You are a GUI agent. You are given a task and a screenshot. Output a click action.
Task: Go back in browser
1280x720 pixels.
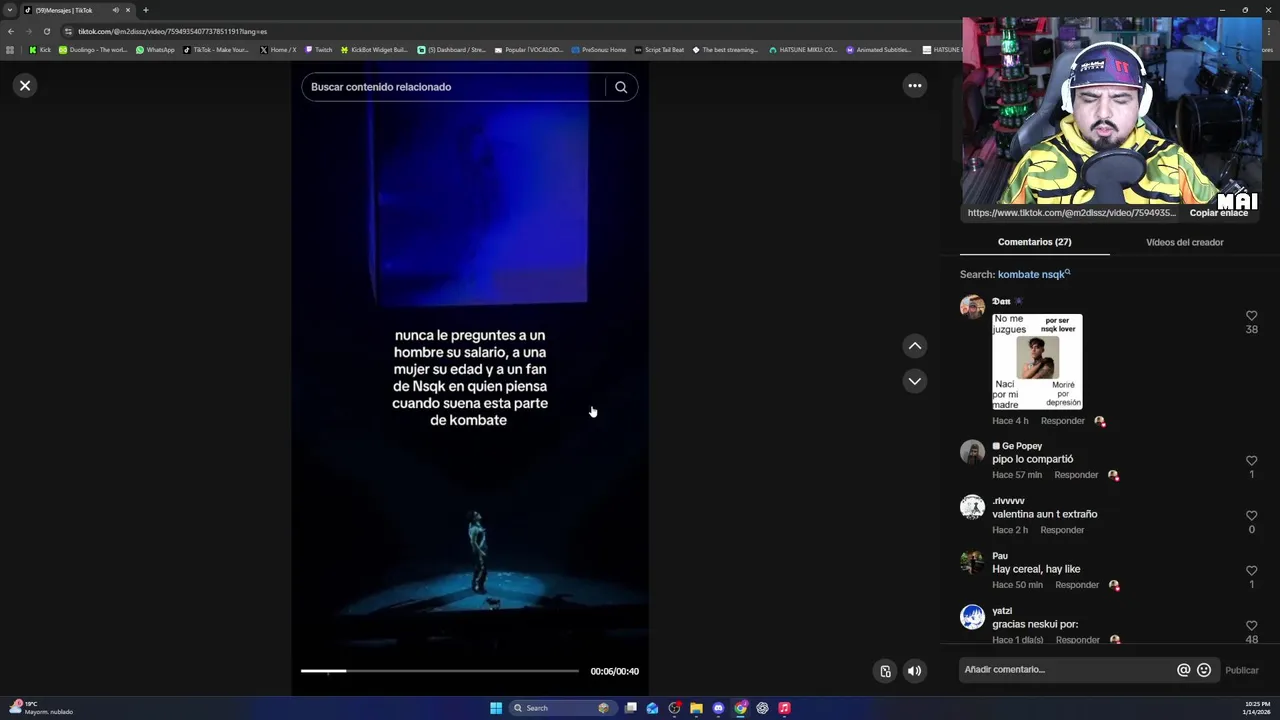tap(10, 31)
